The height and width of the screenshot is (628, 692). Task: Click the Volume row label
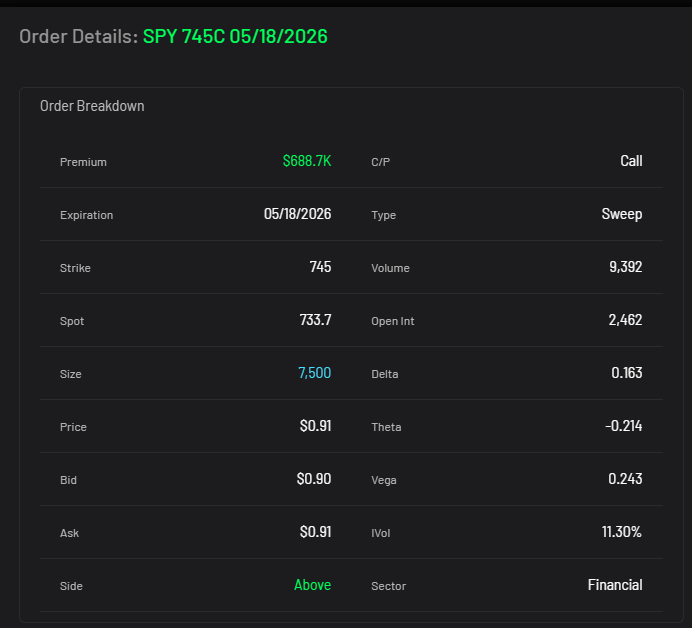click(391, 268)
